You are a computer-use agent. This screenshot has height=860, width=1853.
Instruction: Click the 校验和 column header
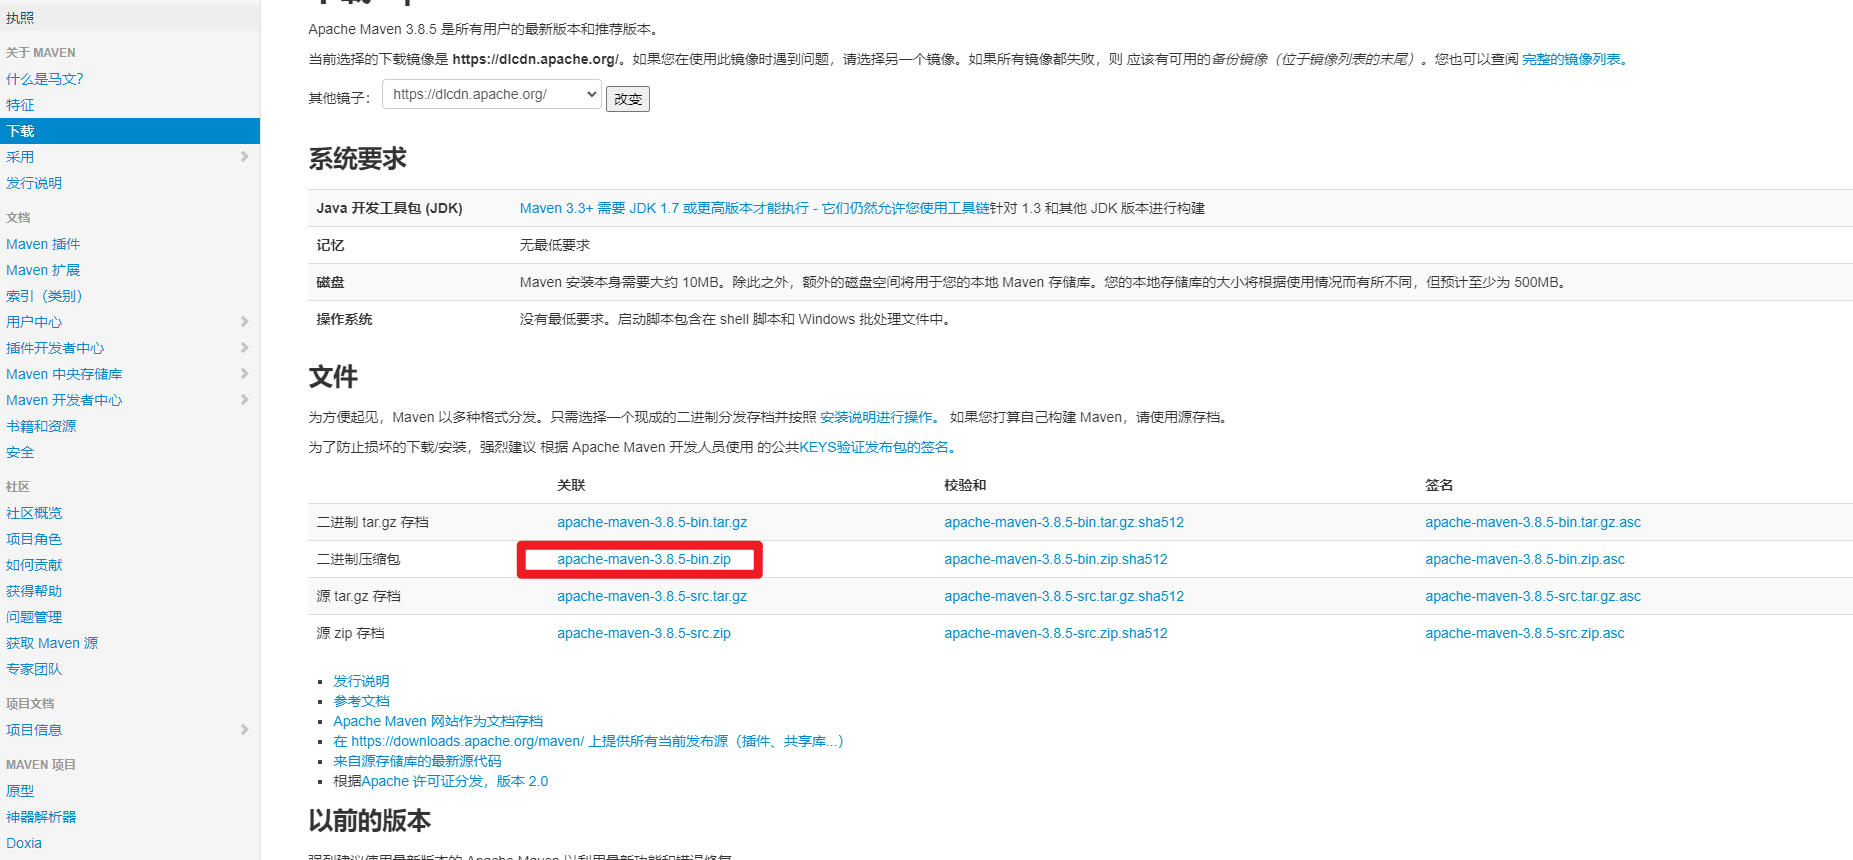tap(965, 485)
